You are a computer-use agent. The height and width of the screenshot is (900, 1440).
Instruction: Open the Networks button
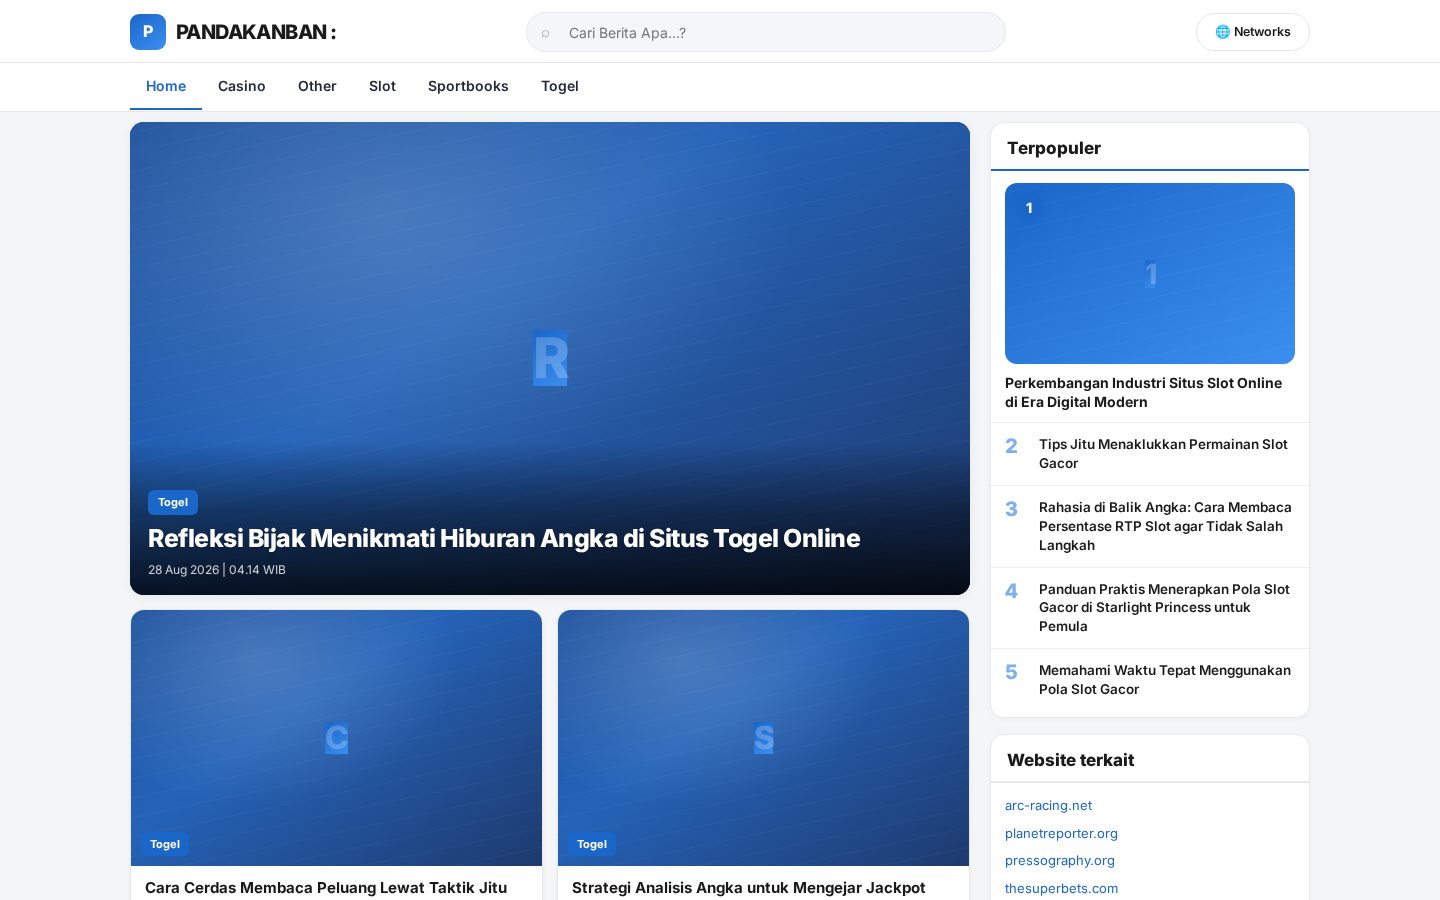tap(1253, 32)
